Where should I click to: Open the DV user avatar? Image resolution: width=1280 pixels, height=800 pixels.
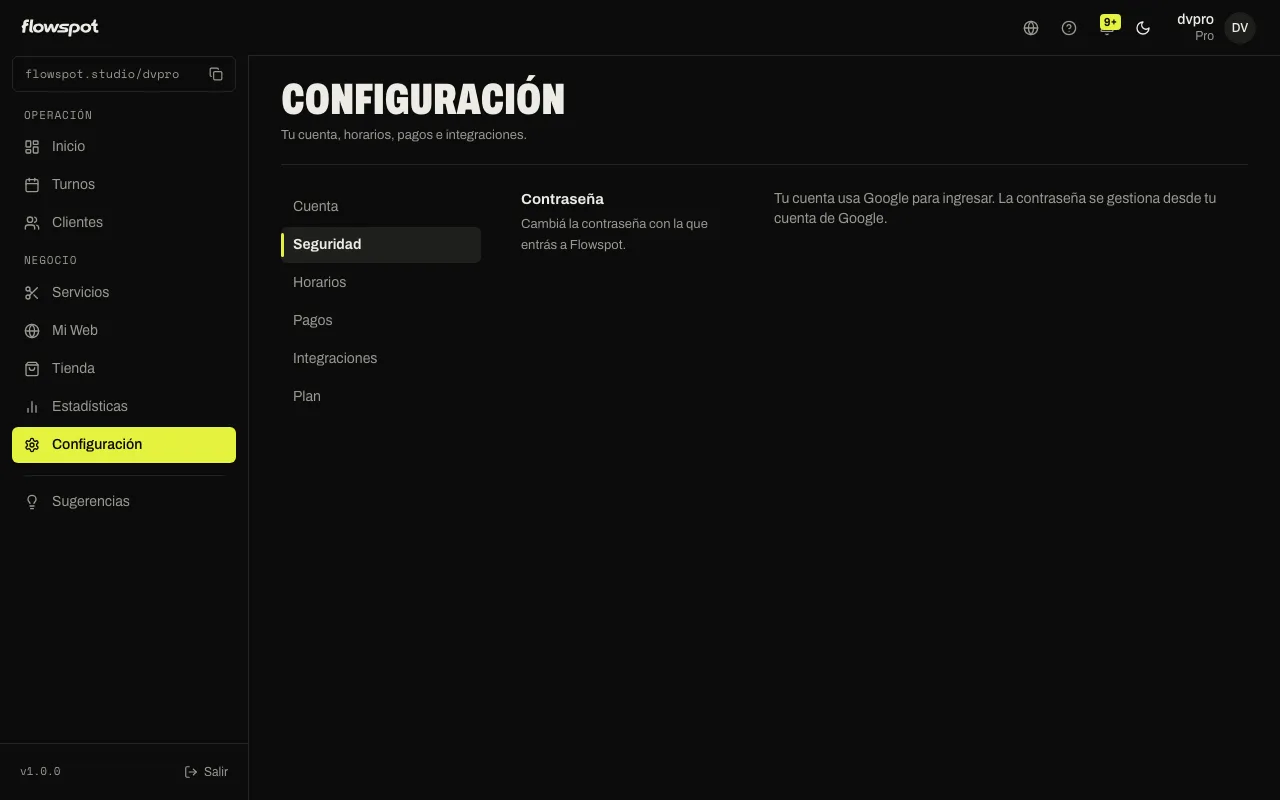(x=1240, y=28)
